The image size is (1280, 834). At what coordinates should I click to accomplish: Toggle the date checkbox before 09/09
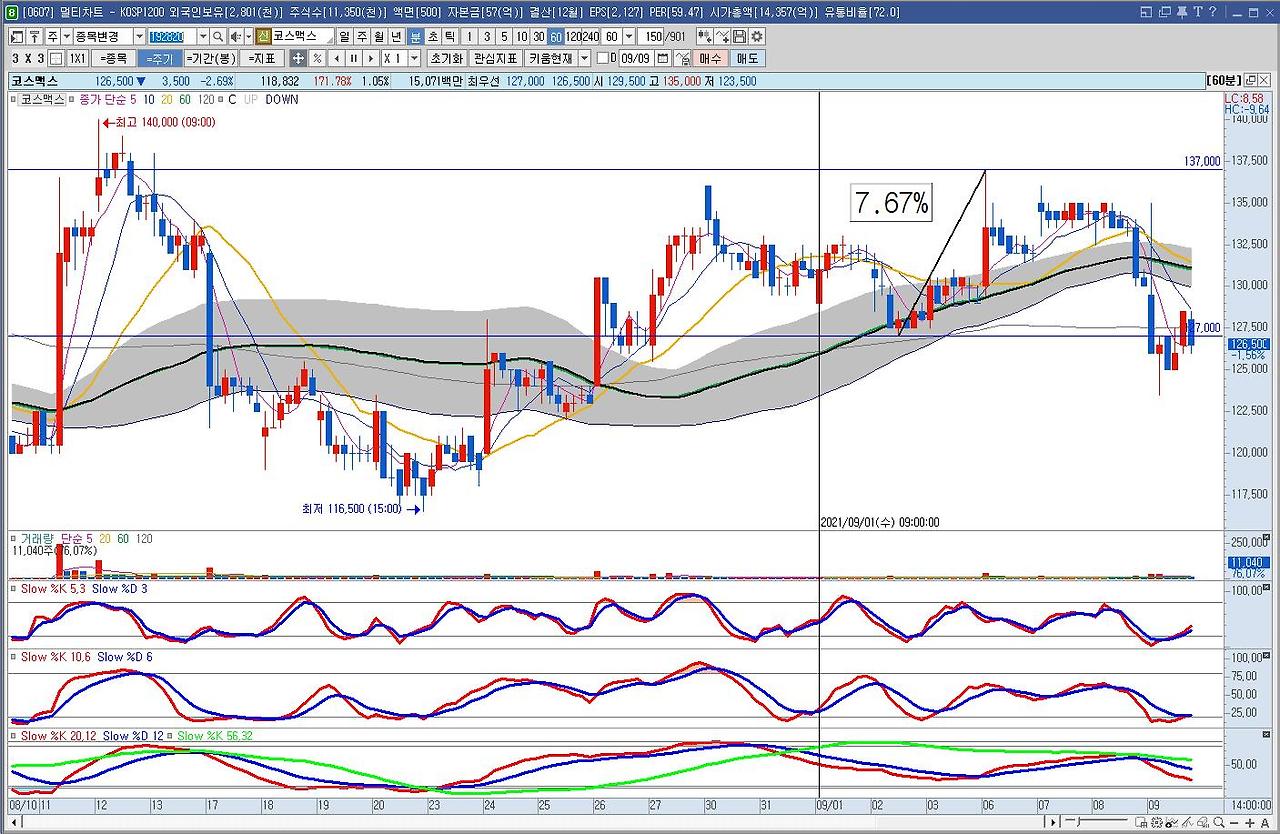[x=602, y=59]
